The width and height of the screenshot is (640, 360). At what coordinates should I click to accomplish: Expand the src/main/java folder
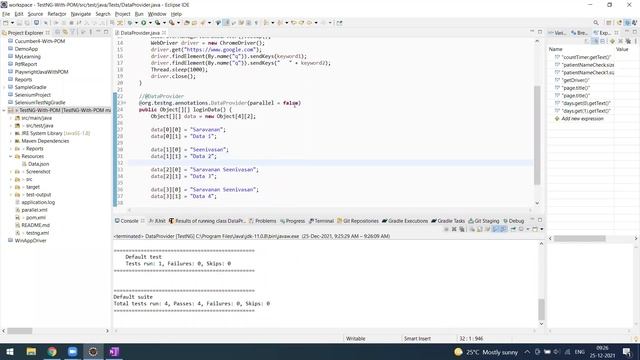coord(11,118)
